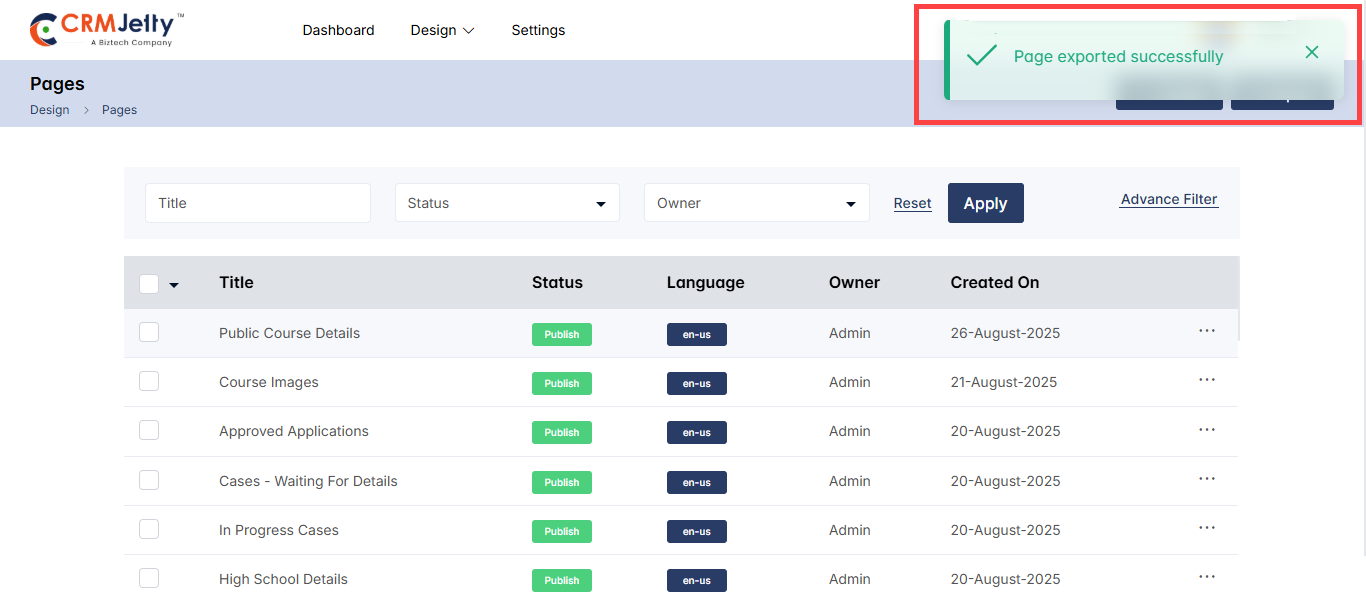Open actions menu for Cases - Waiting For Details
This screenshot has width=1366, height=599.
click(x=1206, y=479)
